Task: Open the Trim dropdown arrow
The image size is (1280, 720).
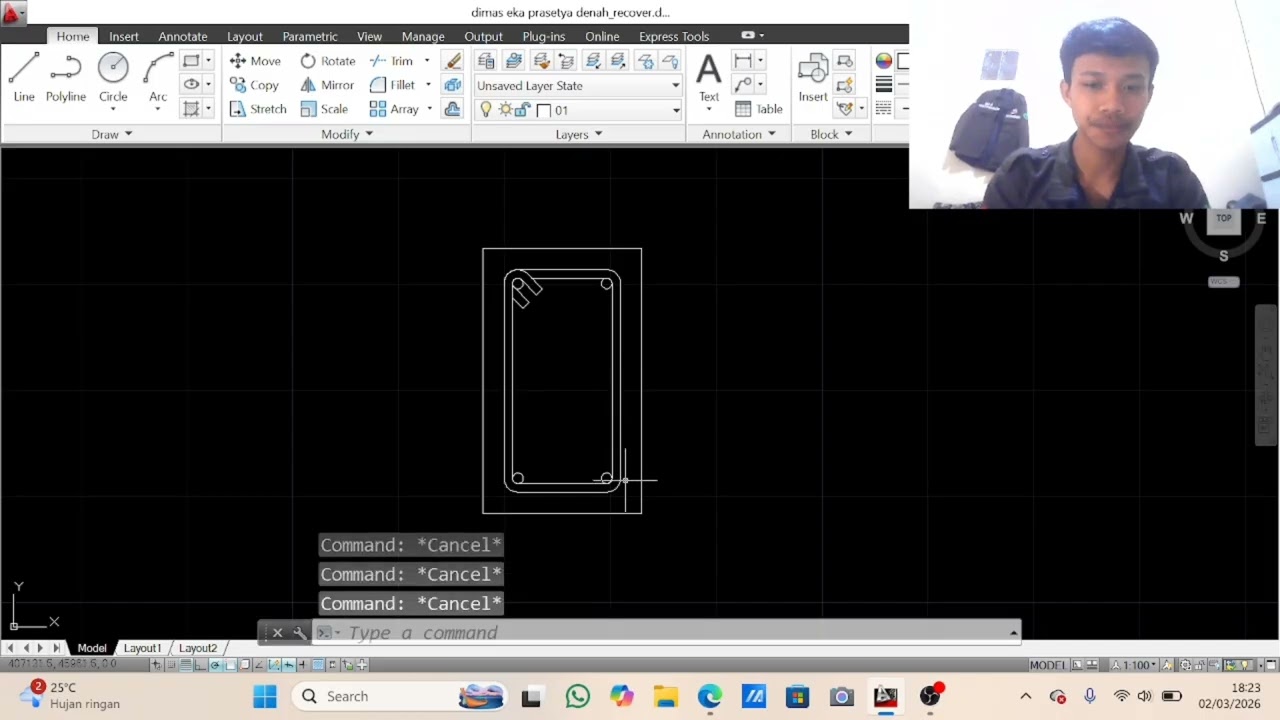Action: tap(427, 61)
